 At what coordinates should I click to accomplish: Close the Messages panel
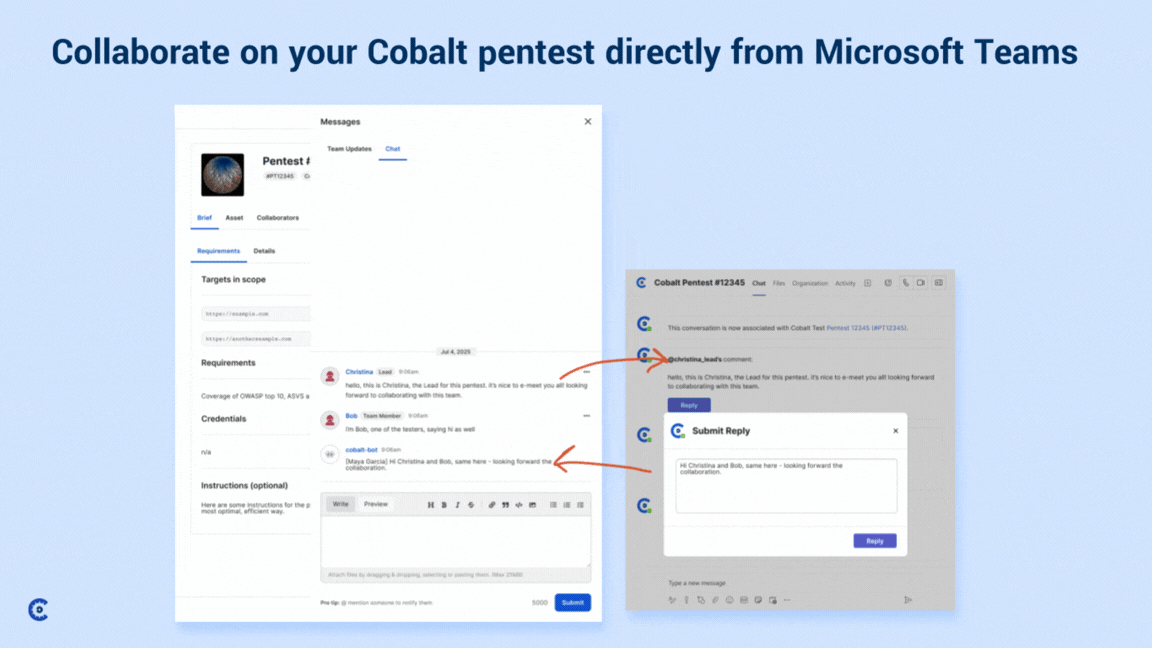(x=588, y=121)
